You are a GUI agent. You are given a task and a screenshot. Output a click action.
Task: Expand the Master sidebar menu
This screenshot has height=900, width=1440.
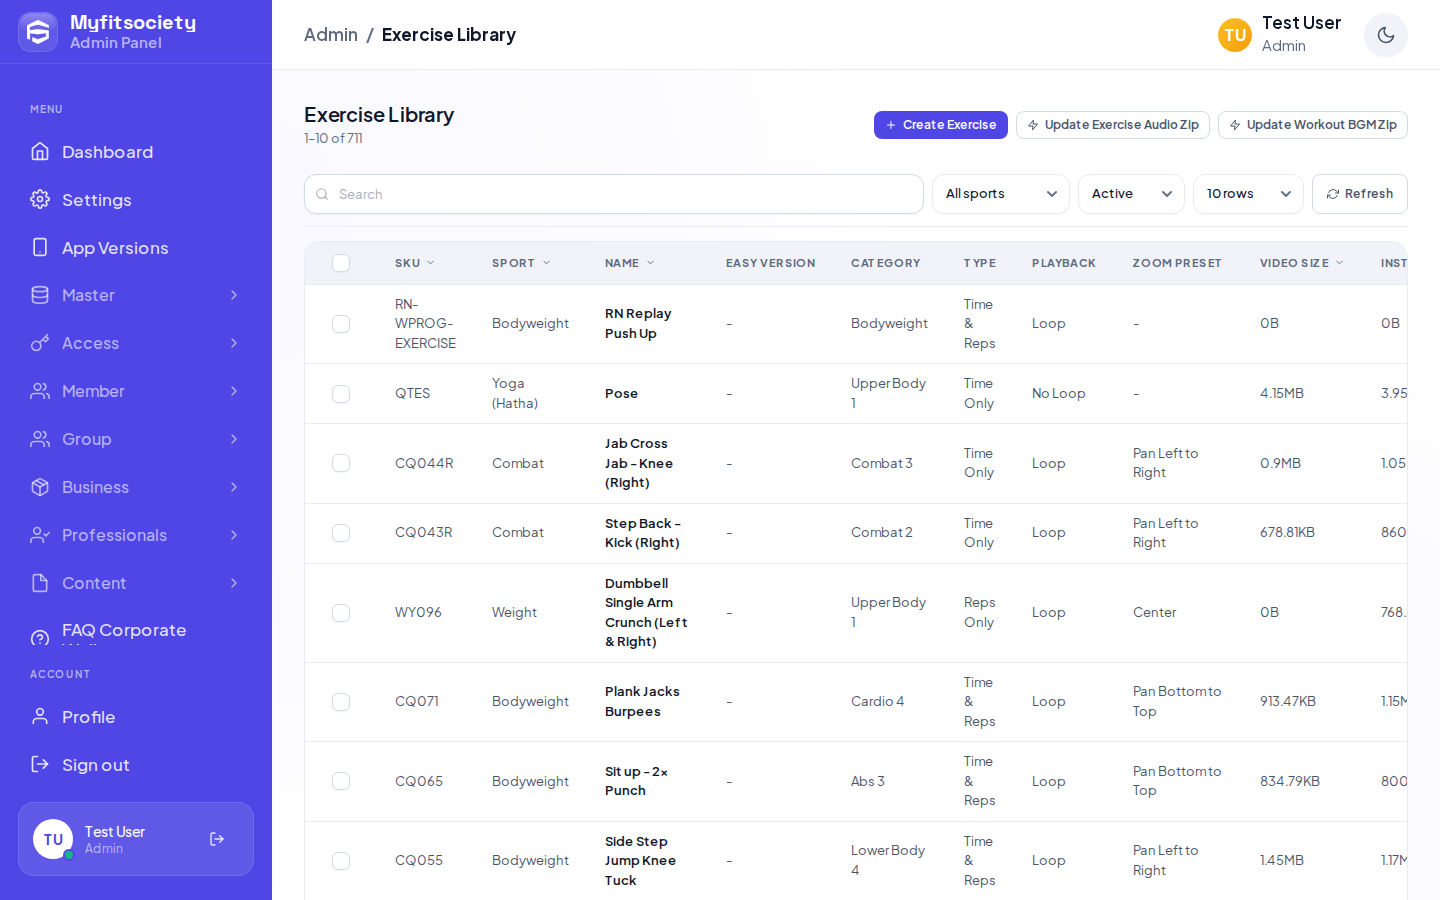(x=136, y=295)
